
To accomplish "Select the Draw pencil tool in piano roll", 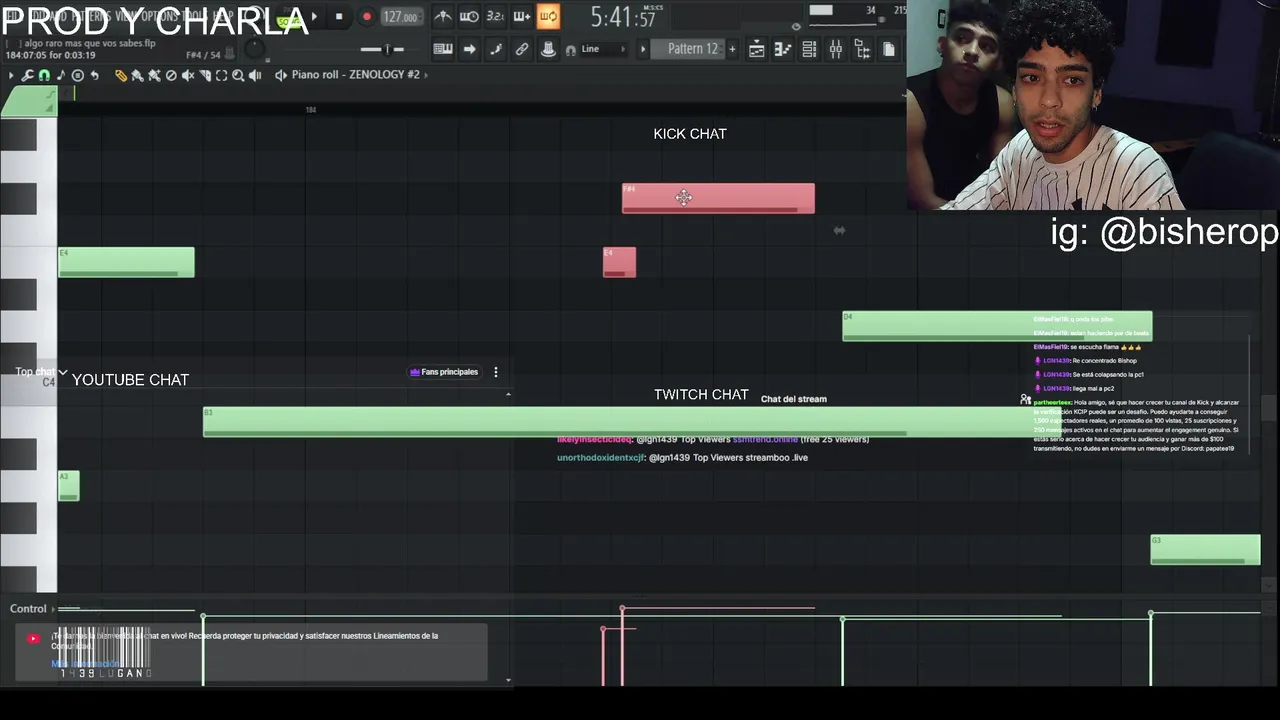I will [x=121, y=75].
